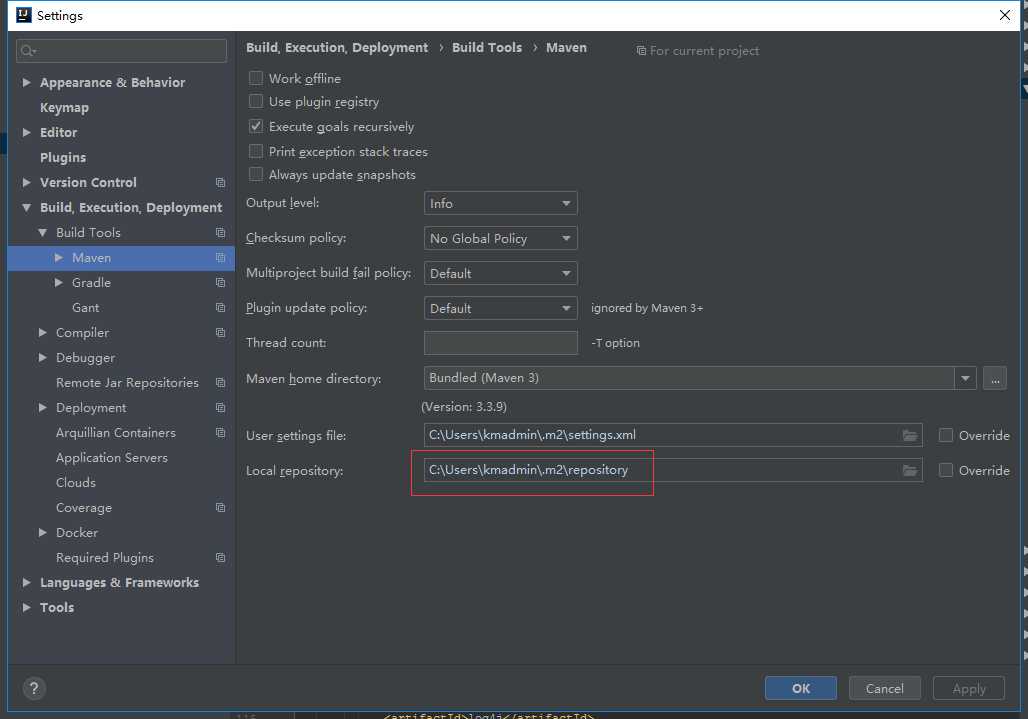This screenshot has width=1028, height=719.
Task: Click the per-project icon next to Remote Jar Repositories
Action: point(220,383)
